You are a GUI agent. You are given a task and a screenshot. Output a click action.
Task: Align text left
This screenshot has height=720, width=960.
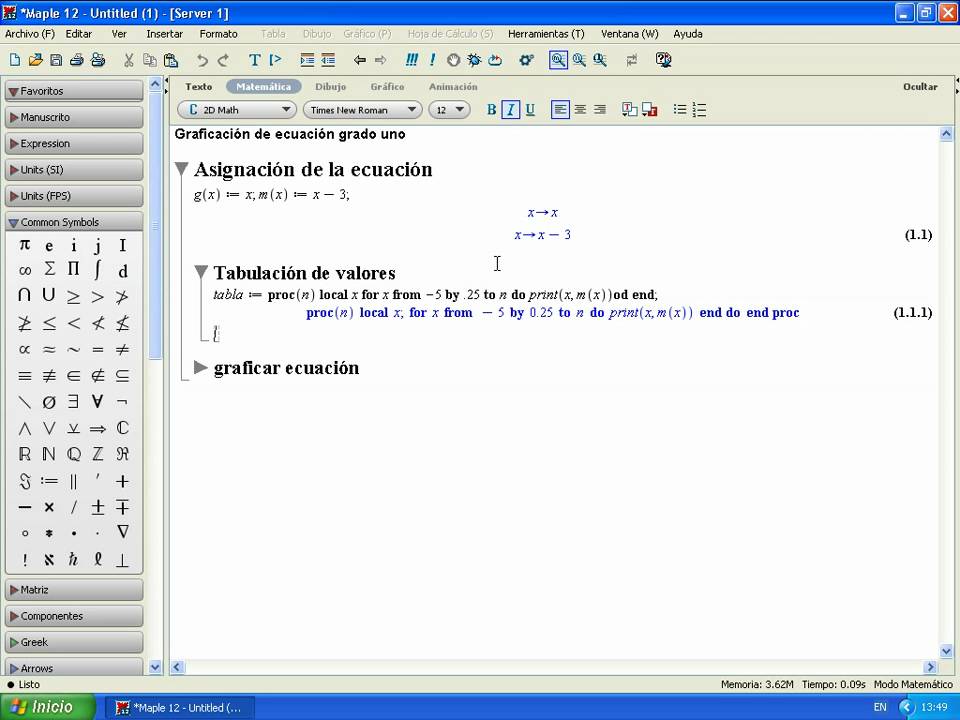click(560, 110)
